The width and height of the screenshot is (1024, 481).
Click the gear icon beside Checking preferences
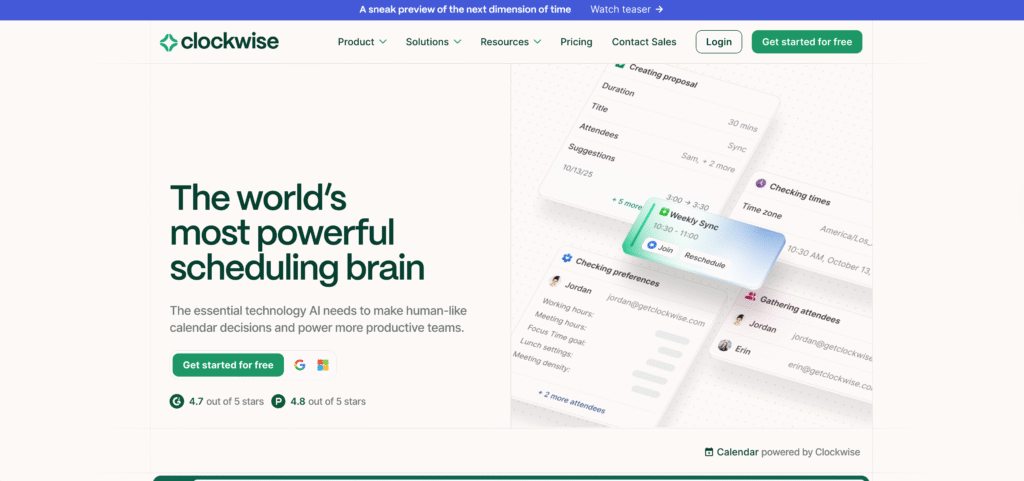point(566,258)
